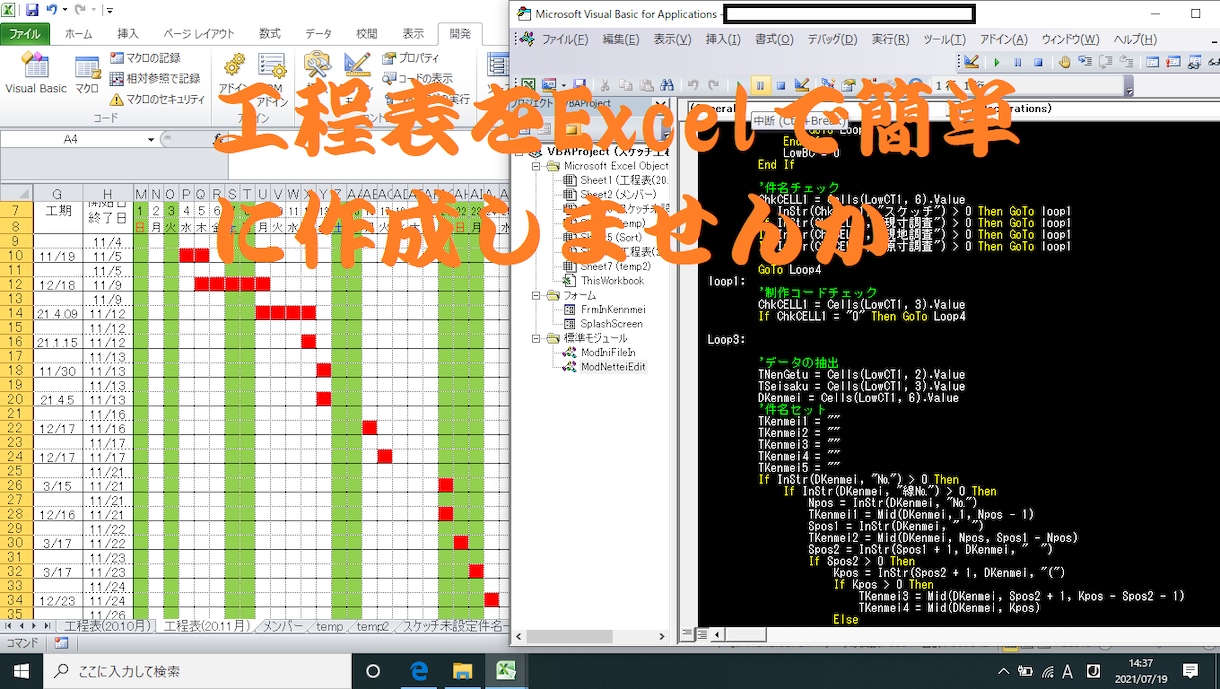The height and width of the screenshot is (689, 1220).
Task: Undo via Excel quick access toolbar
Action: (x=52, y=10)
